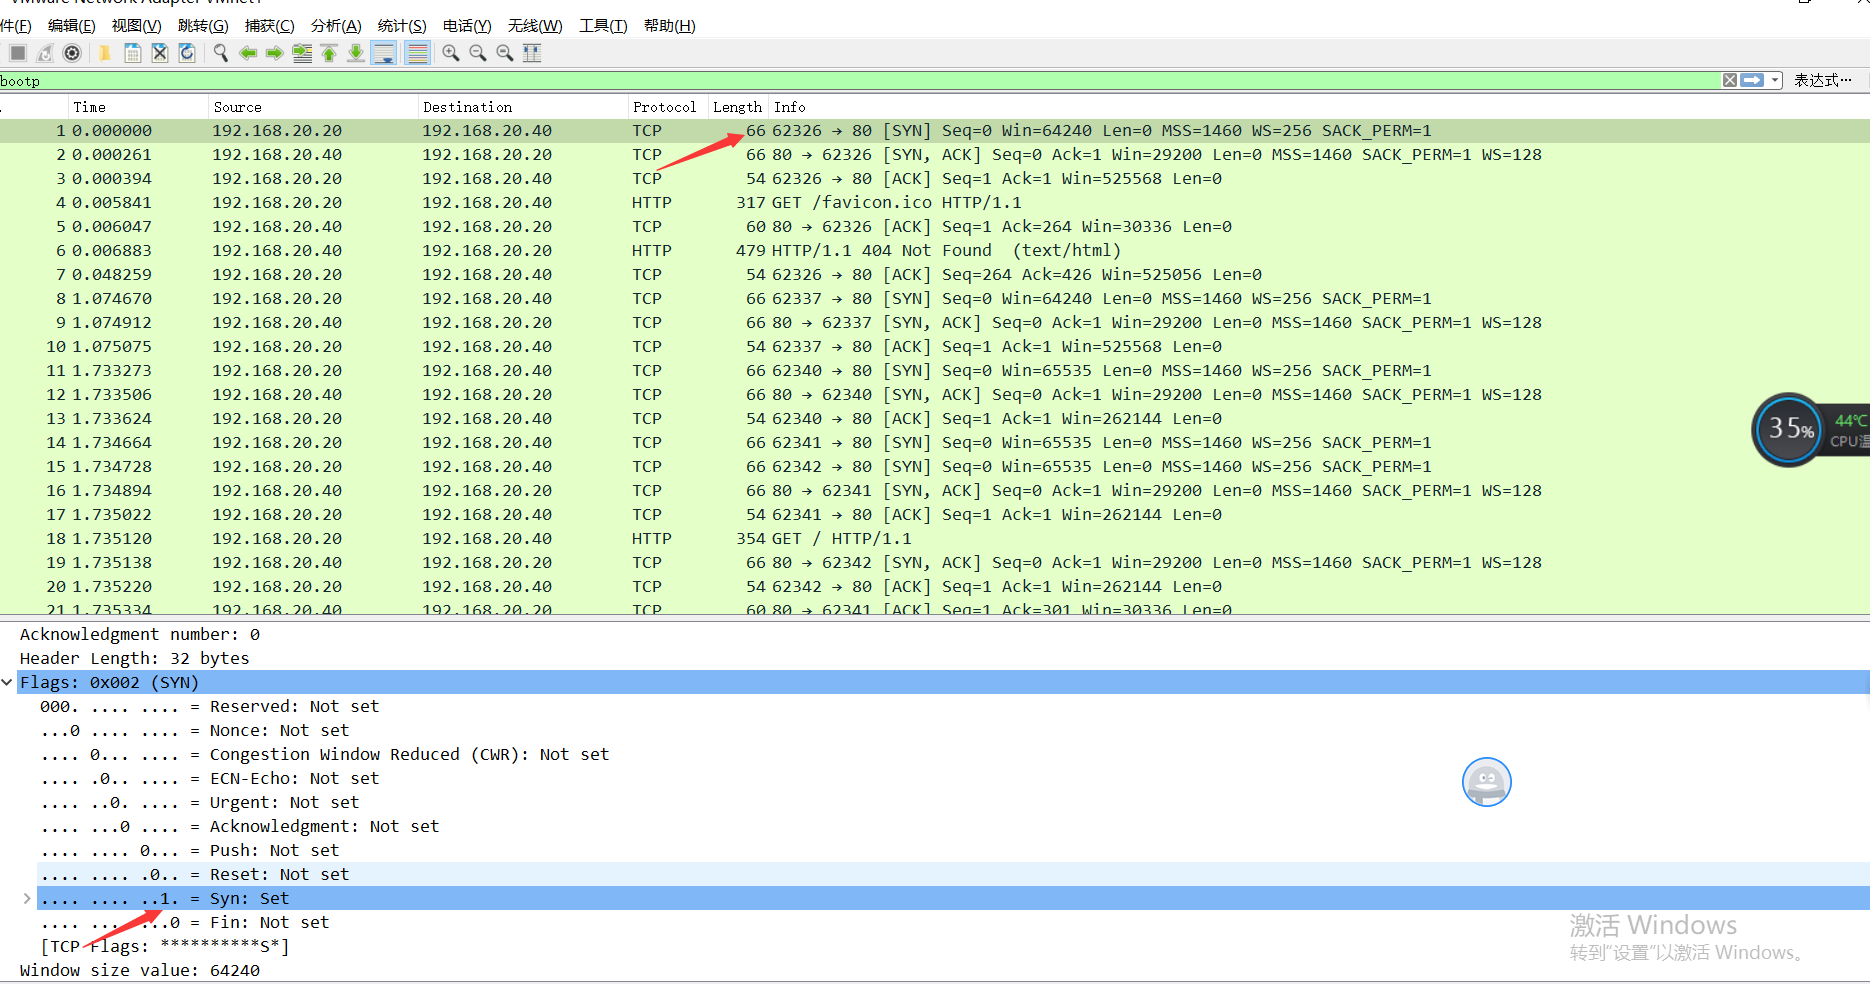Select packet 1, the SYN from port 62326
Screen dimensions: 1870x984
(x=934, y=130)
